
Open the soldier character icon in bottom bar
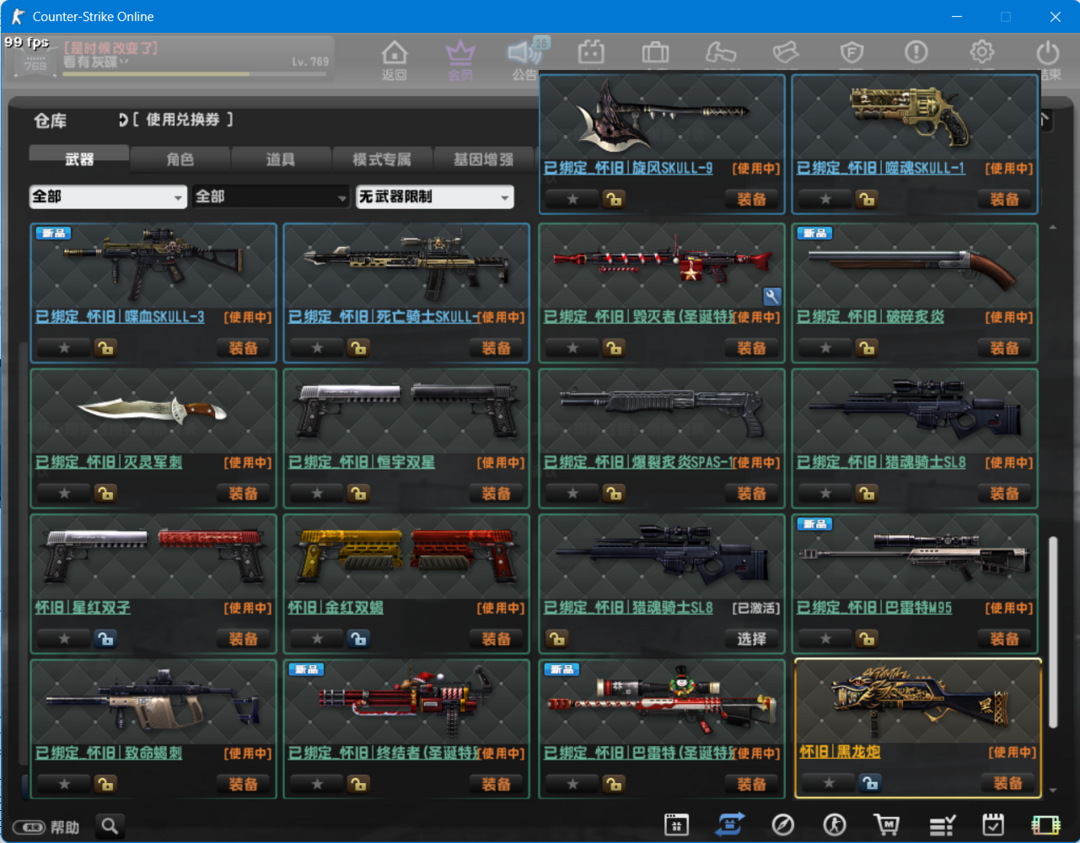coord(834,824)
